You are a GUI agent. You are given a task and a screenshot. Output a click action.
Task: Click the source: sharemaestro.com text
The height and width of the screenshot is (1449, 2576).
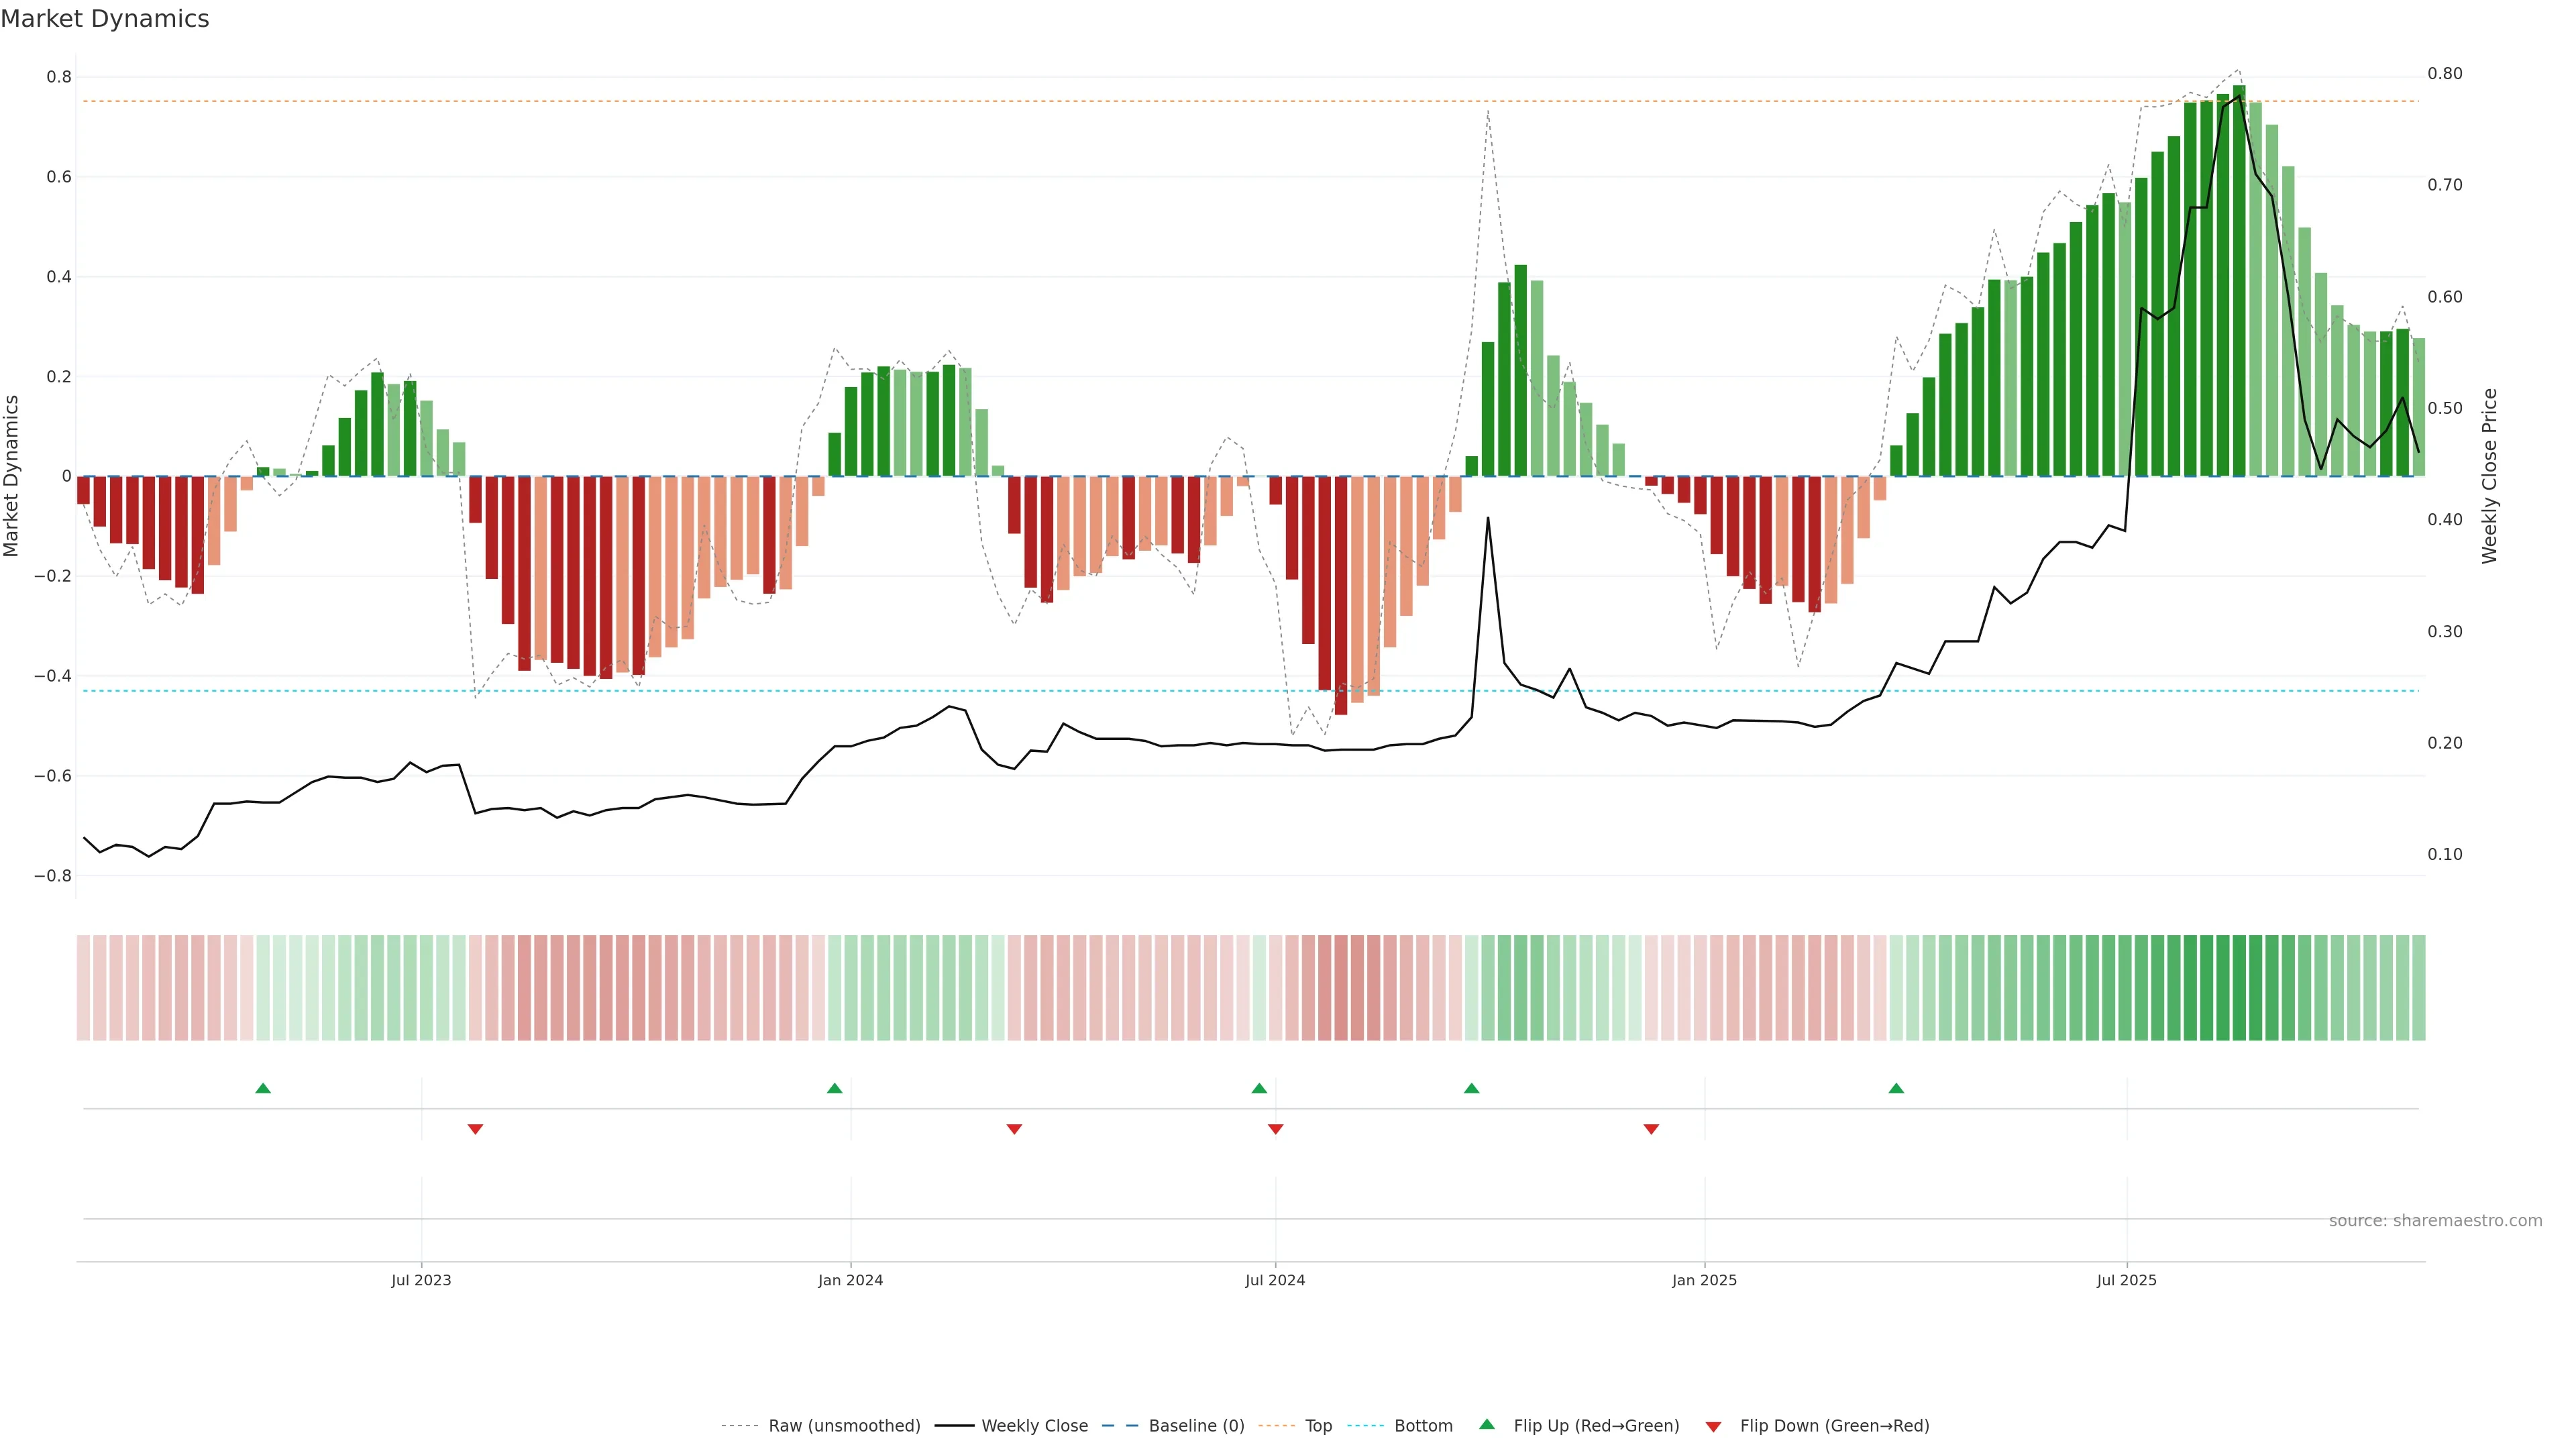pos(2435,1220)
